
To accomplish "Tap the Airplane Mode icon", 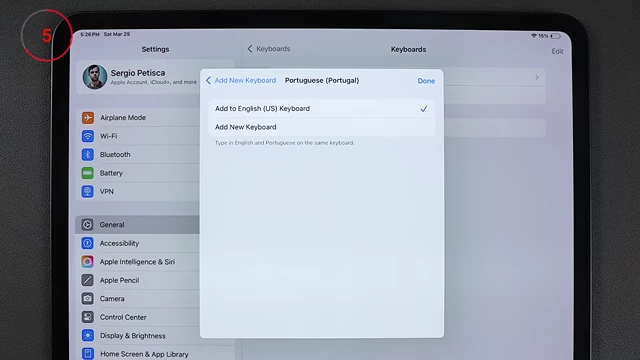I will (88, 118).
